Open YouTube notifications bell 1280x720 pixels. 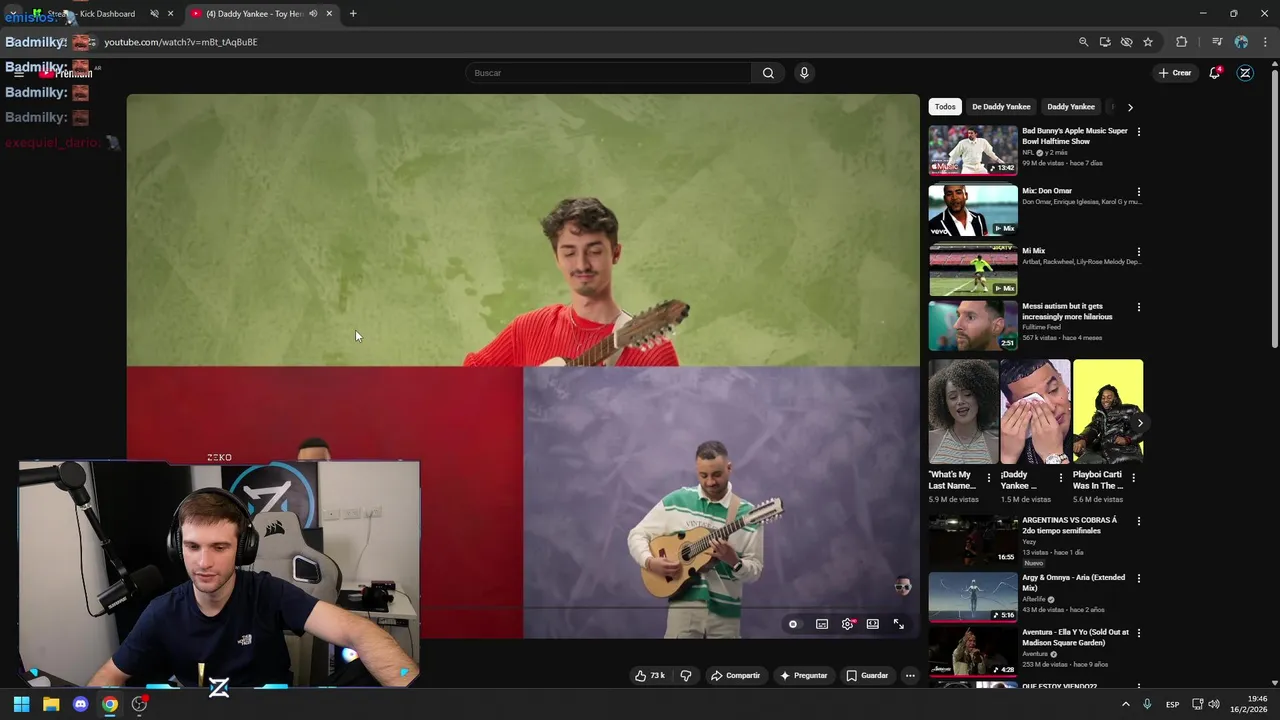(1215, 73)
